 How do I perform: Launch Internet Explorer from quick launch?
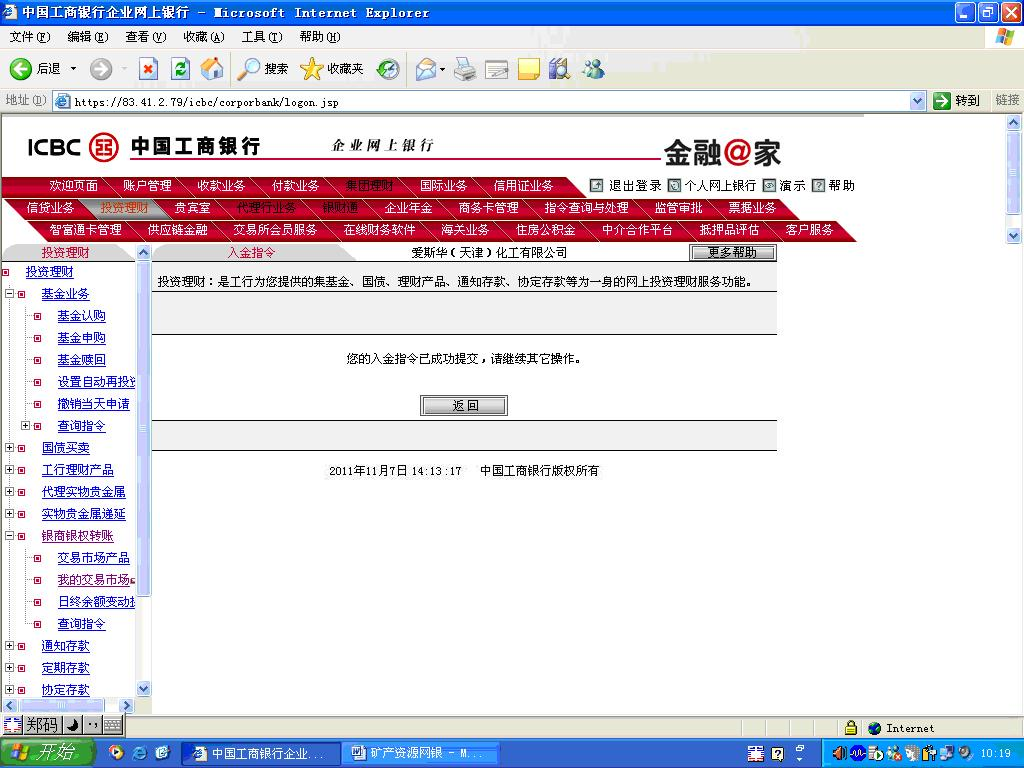(x=139, y=753)
